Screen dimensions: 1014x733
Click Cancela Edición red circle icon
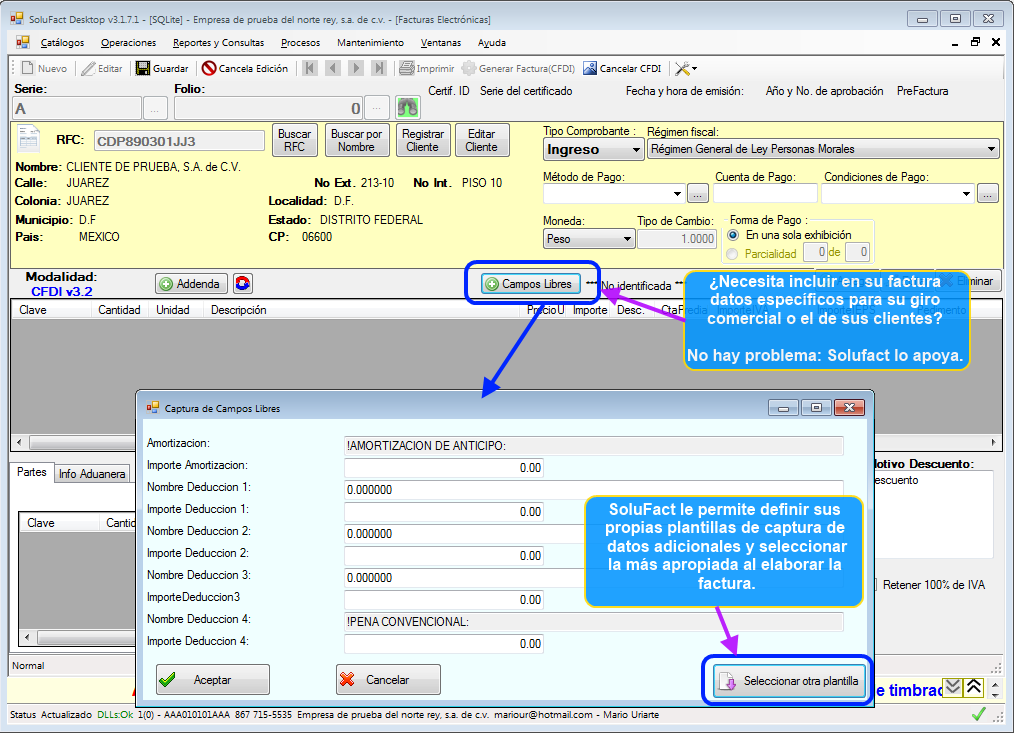pyautogui.click(x=209, y=68)
